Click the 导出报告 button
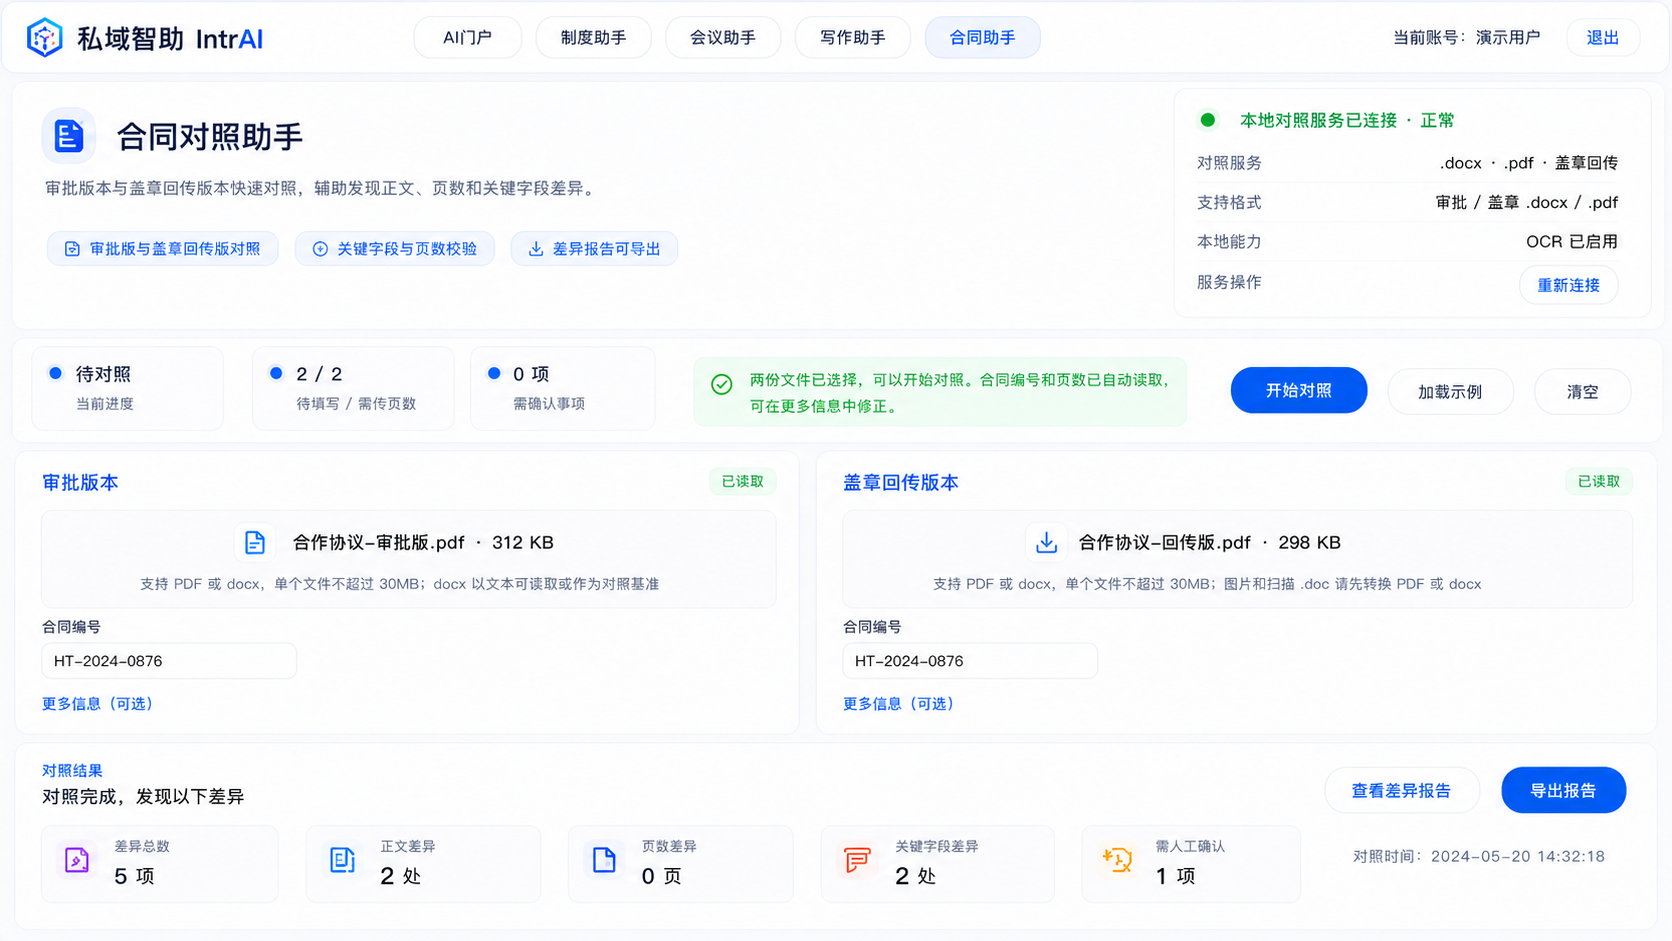 click(x=1563, y=790)
